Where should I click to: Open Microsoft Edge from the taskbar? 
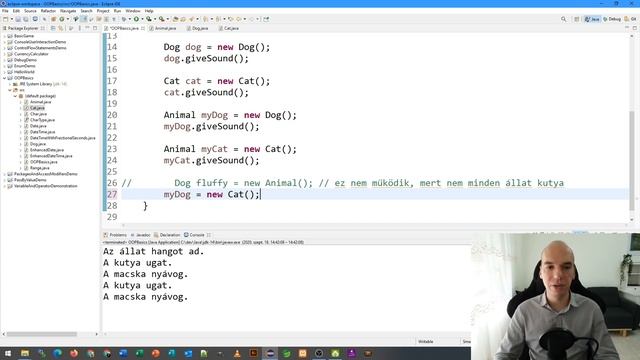pos(58,353)
